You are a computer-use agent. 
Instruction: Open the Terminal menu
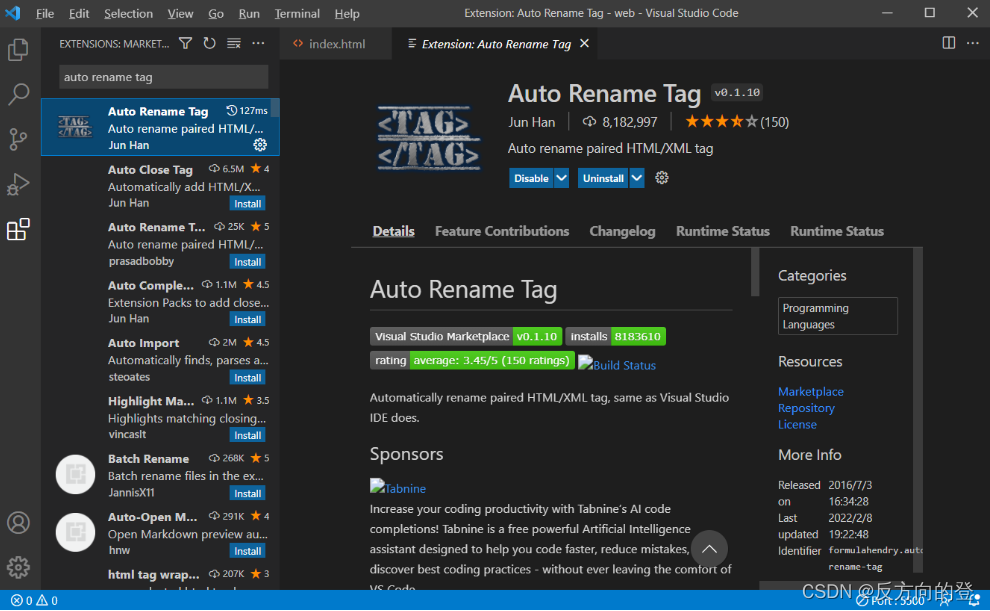[x=297, y=13]
